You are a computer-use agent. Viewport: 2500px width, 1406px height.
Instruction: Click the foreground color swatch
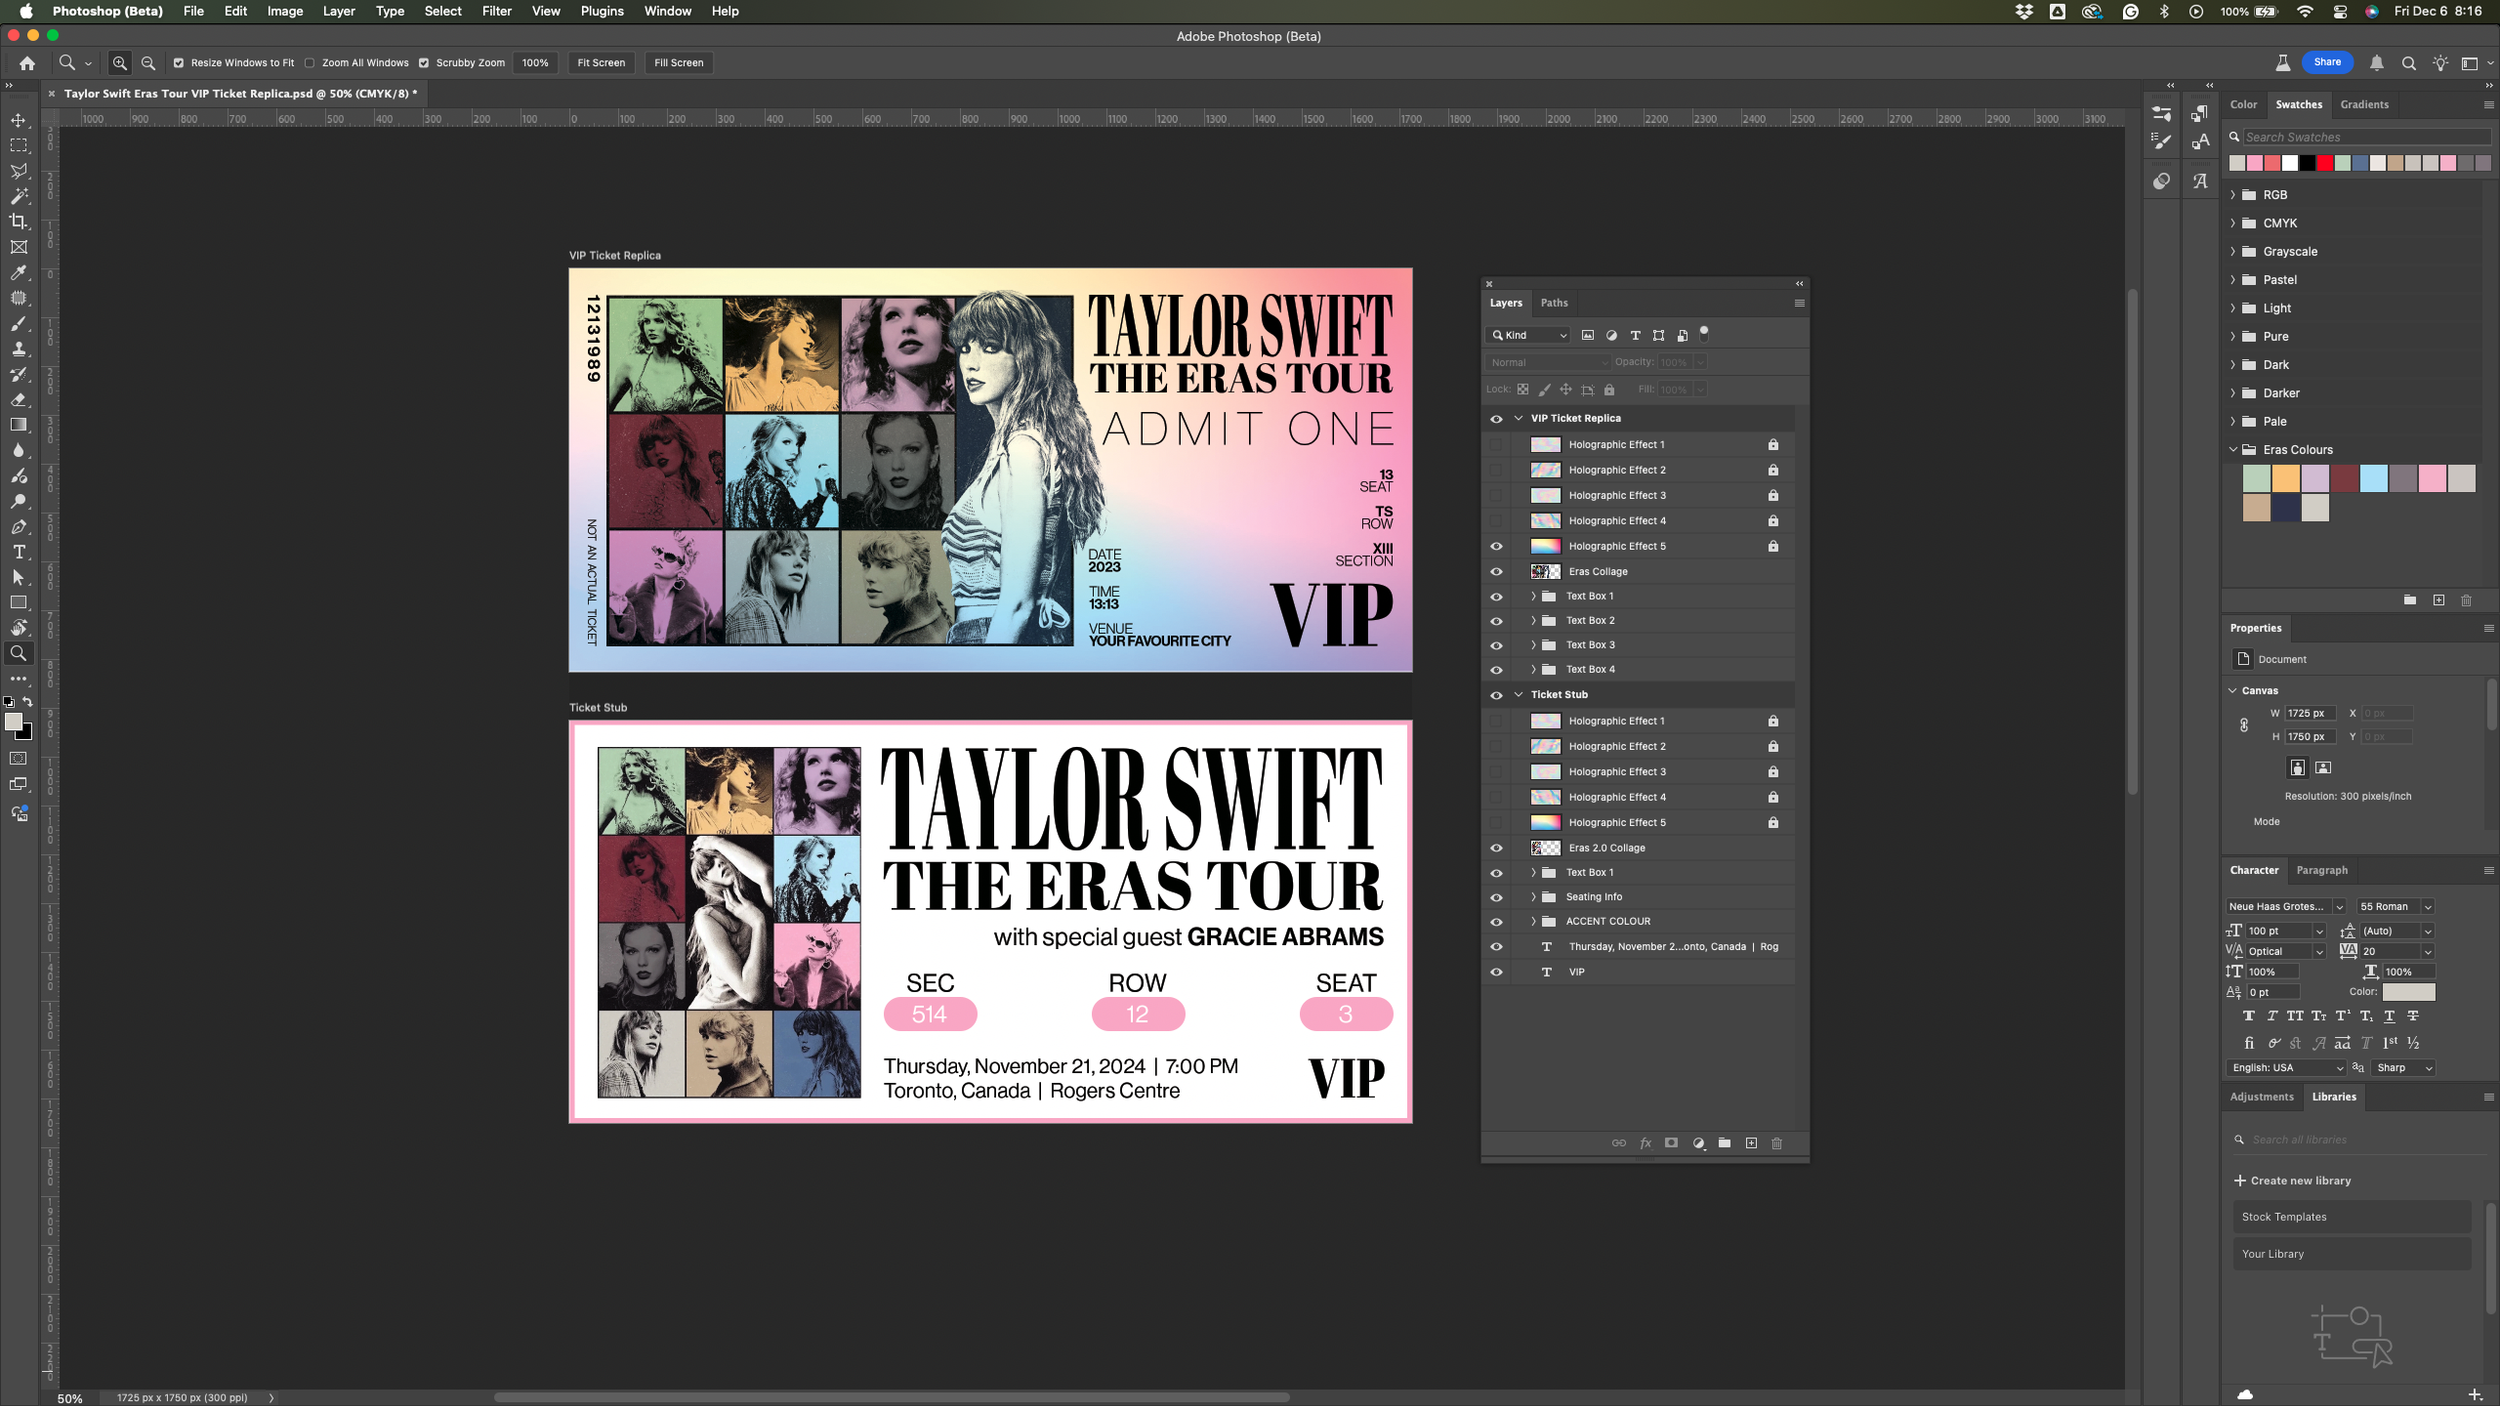[x=13, y=722]
